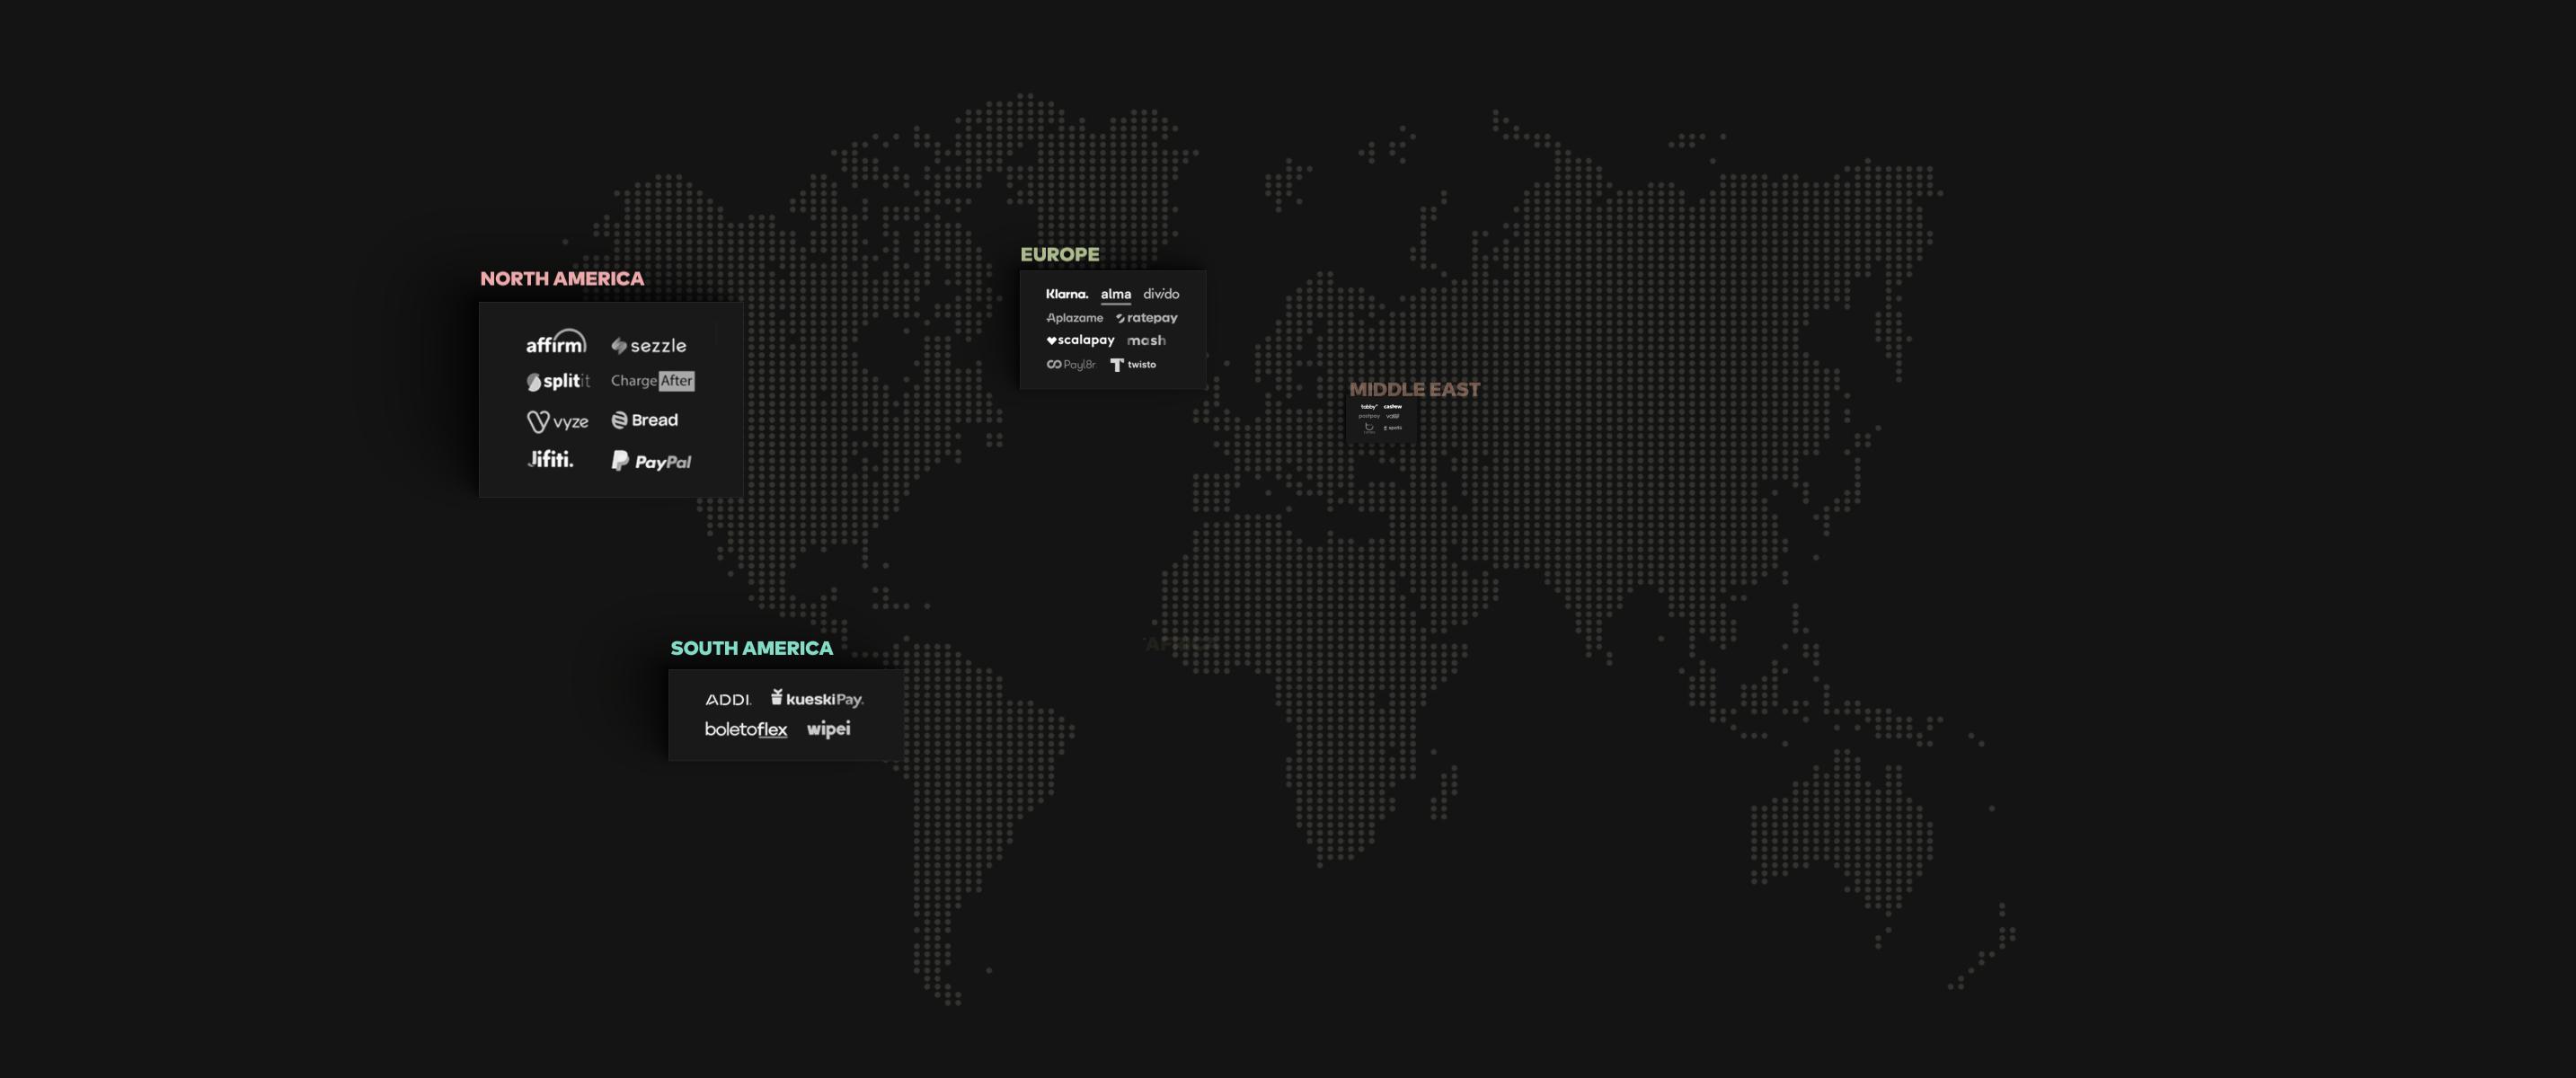
Task: Select the alma logo
Action: [1116, 294]
